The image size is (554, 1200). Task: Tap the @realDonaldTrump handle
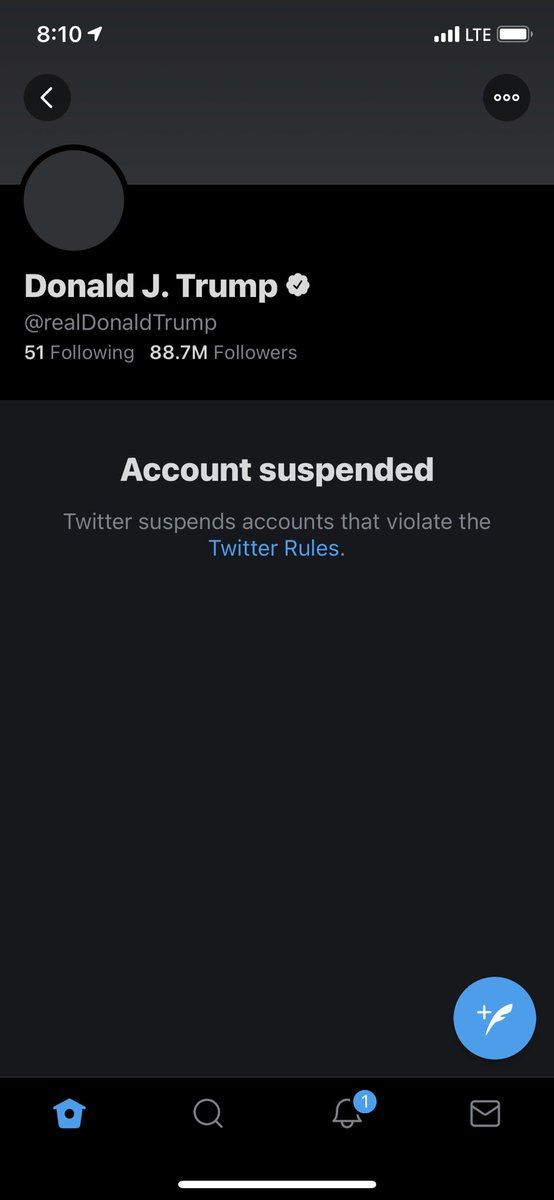[120, 323]
